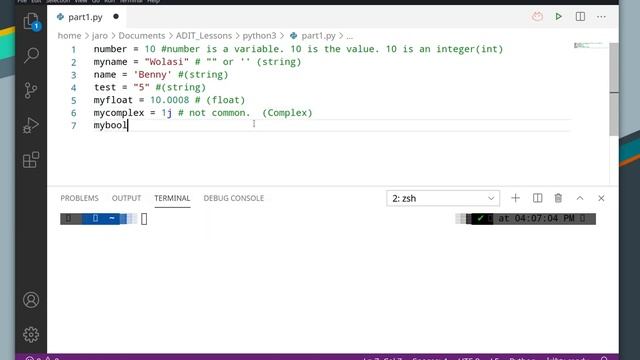Click the 1j value on line 6
This screenshot has width=640, height=360.
(167, 112)
